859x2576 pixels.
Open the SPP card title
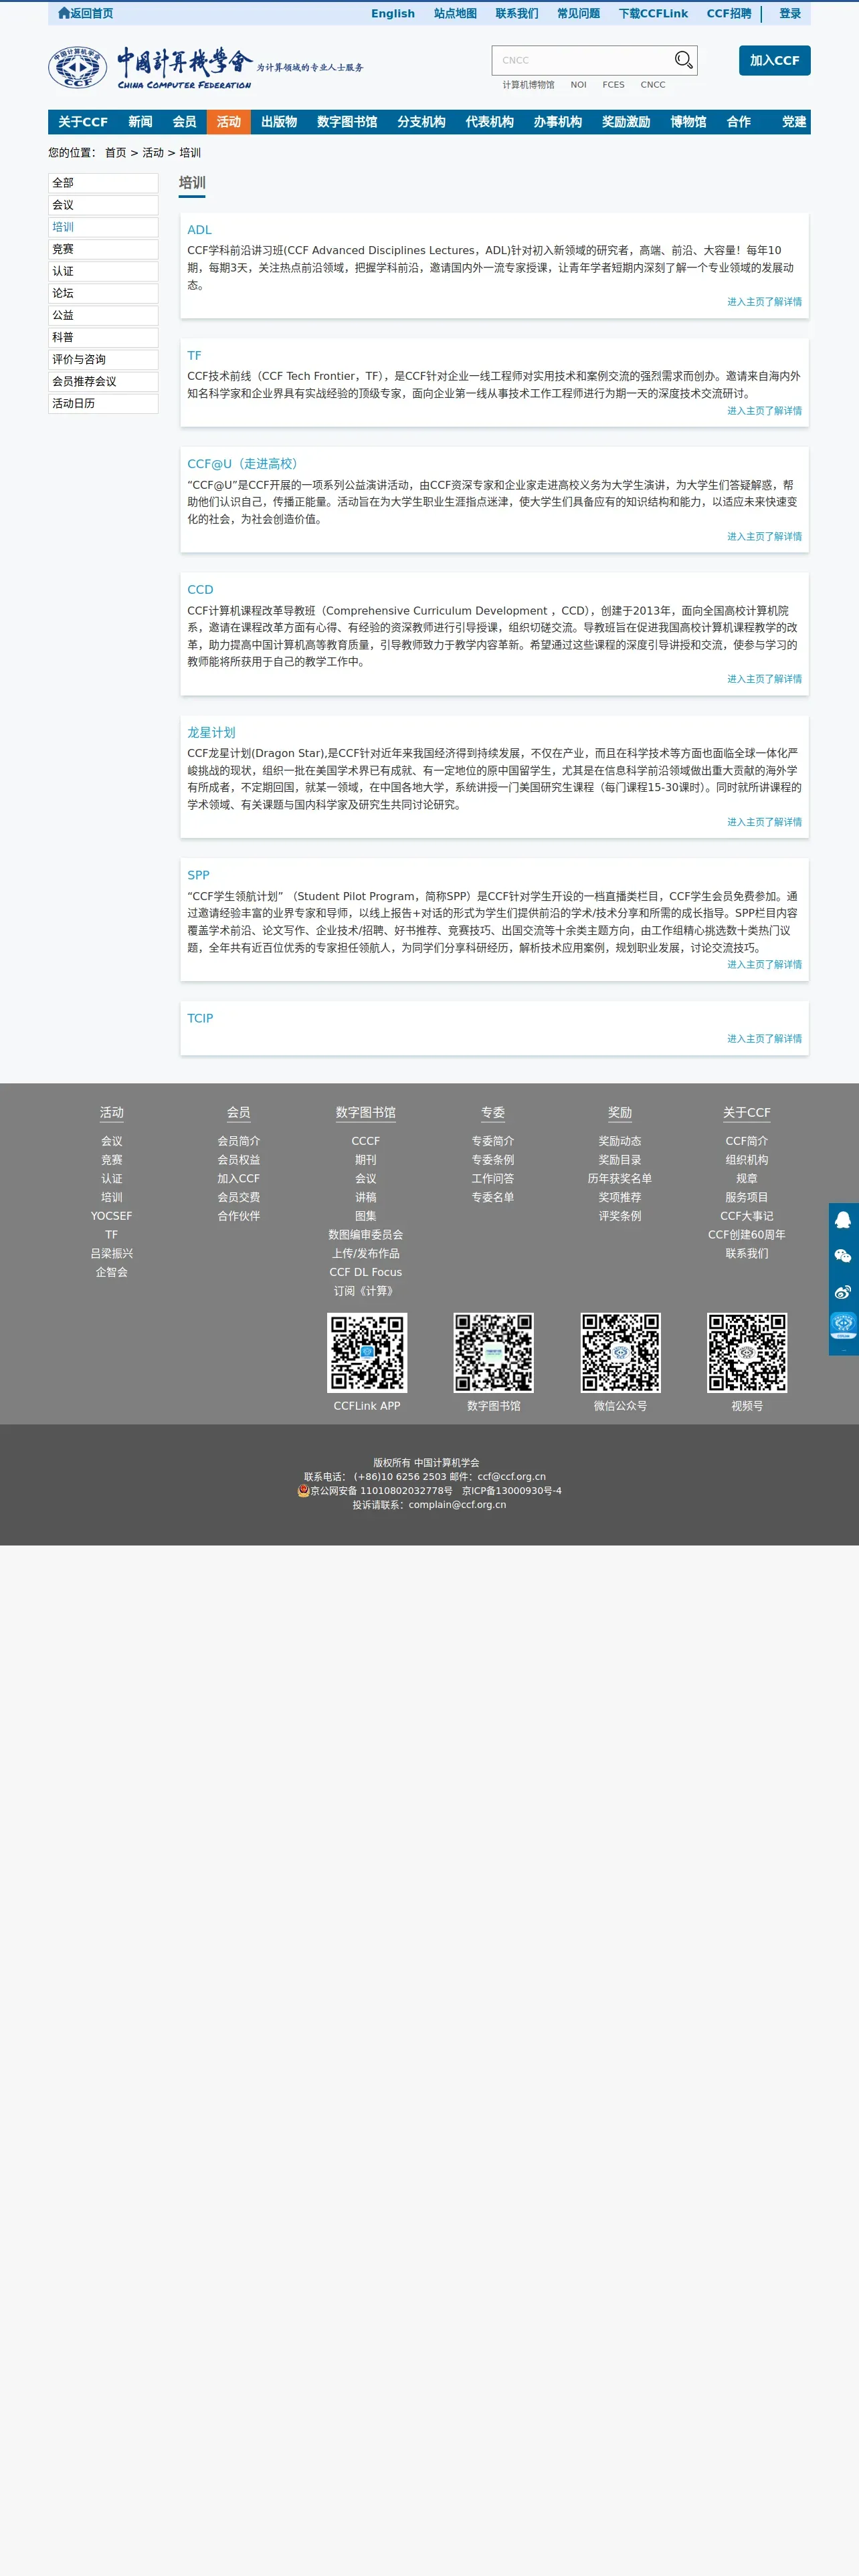tap(198, 875)
